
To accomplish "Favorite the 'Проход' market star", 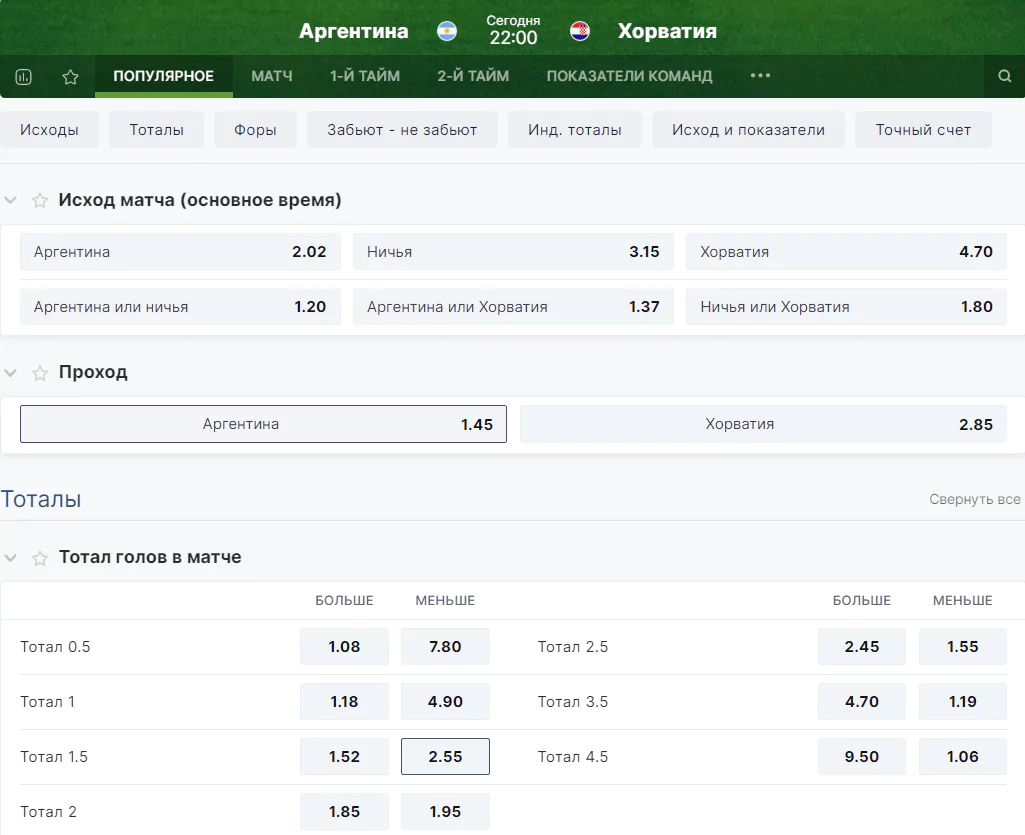I will point(40,373).
